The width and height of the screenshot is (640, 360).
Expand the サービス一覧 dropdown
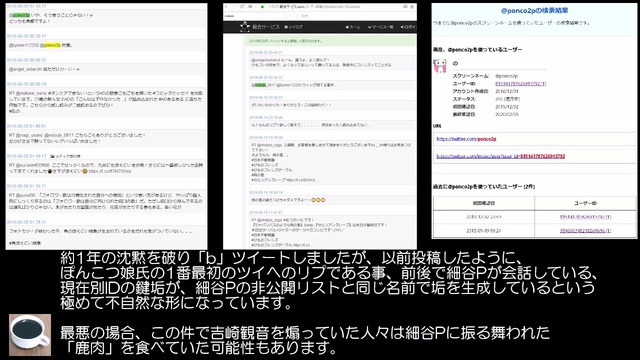[380, 27]
